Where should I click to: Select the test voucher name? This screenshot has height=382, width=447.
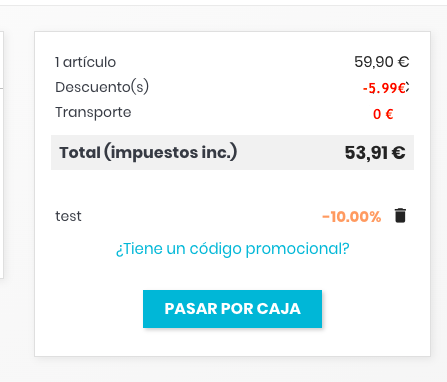[68, 216]
